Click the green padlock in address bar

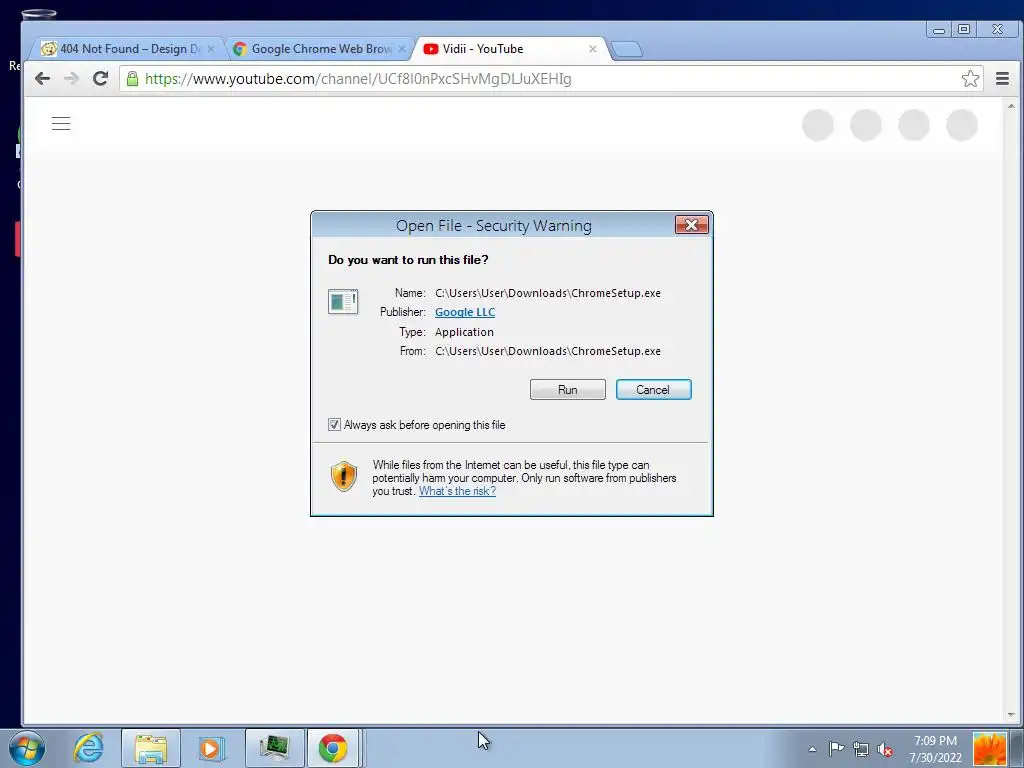pos(133,79)
